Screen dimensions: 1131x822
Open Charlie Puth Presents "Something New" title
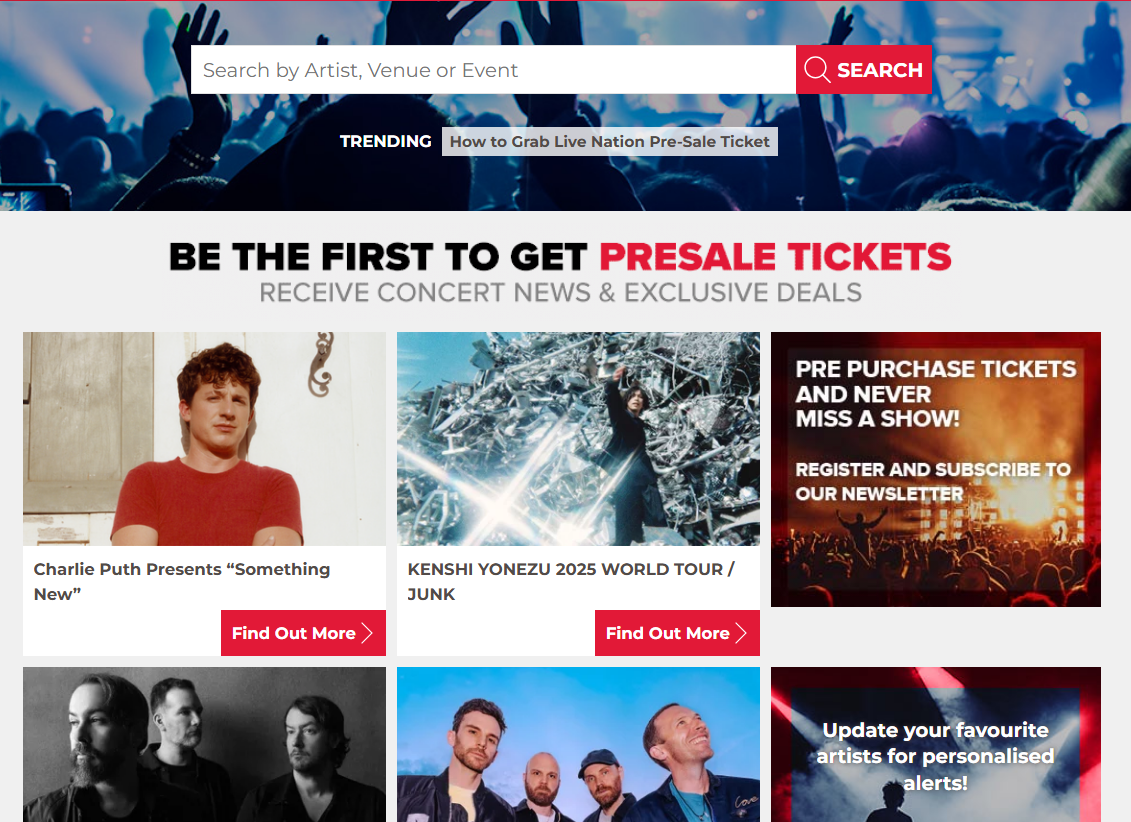(182, 581)
